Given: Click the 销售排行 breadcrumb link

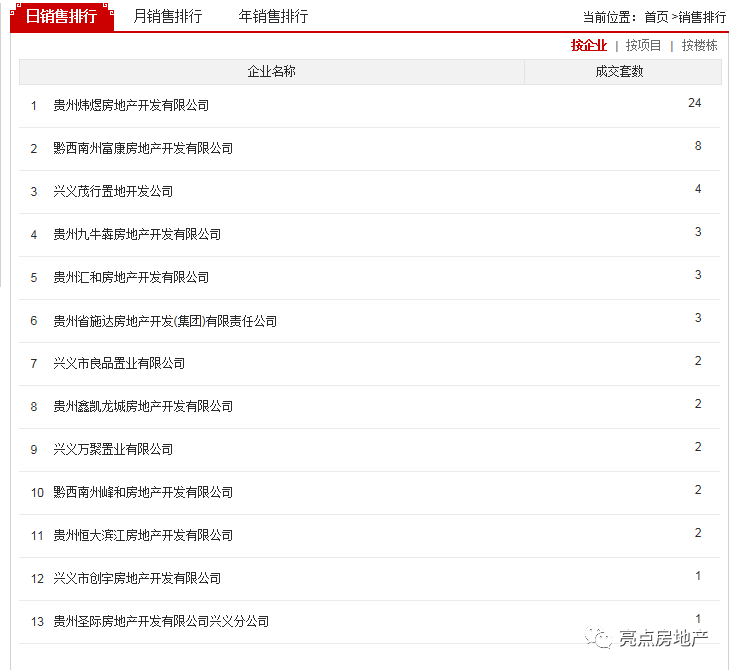Looking at the screenshot, I should [702, 17].
